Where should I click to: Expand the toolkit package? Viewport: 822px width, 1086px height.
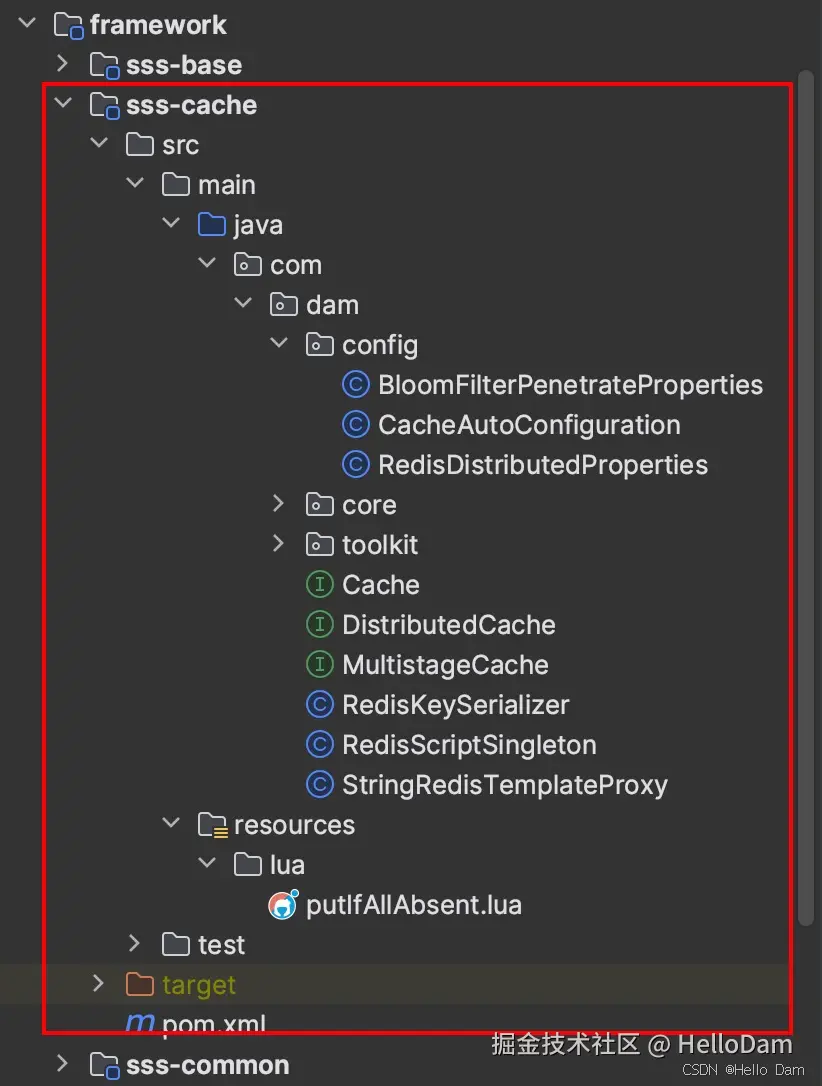[278, 544]
